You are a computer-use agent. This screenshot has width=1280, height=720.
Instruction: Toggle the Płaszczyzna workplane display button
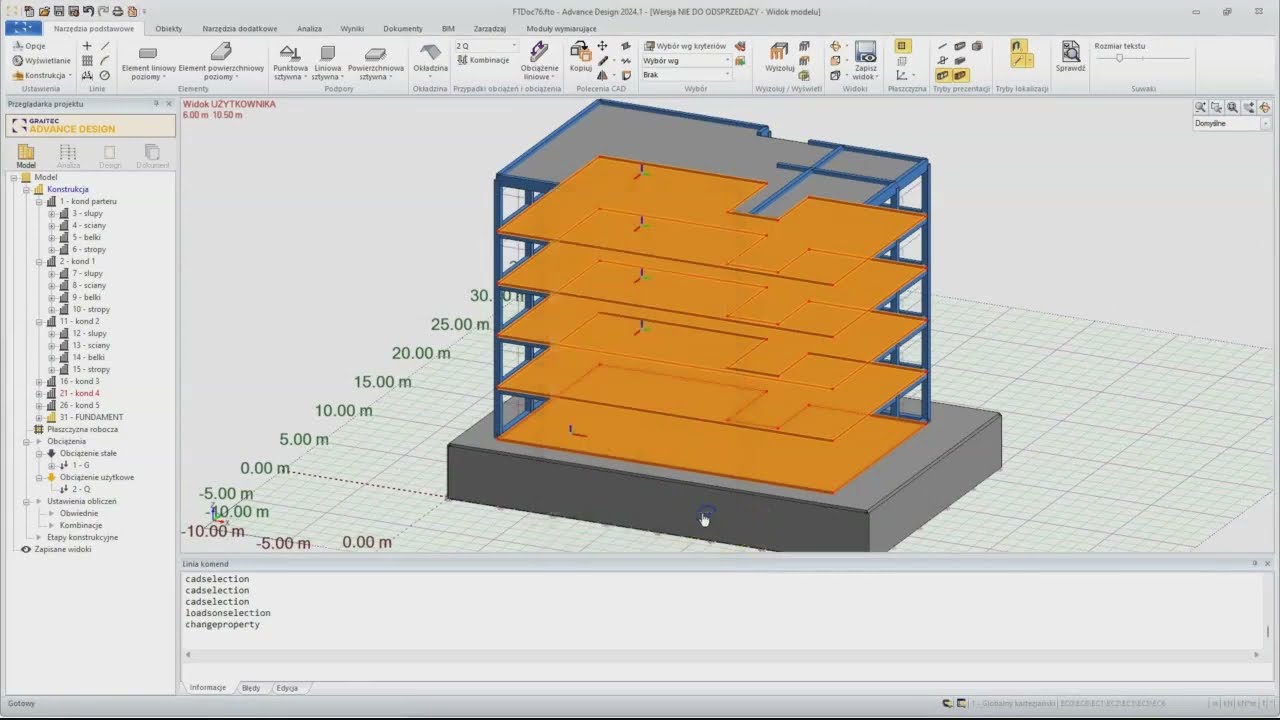point(902,46)
